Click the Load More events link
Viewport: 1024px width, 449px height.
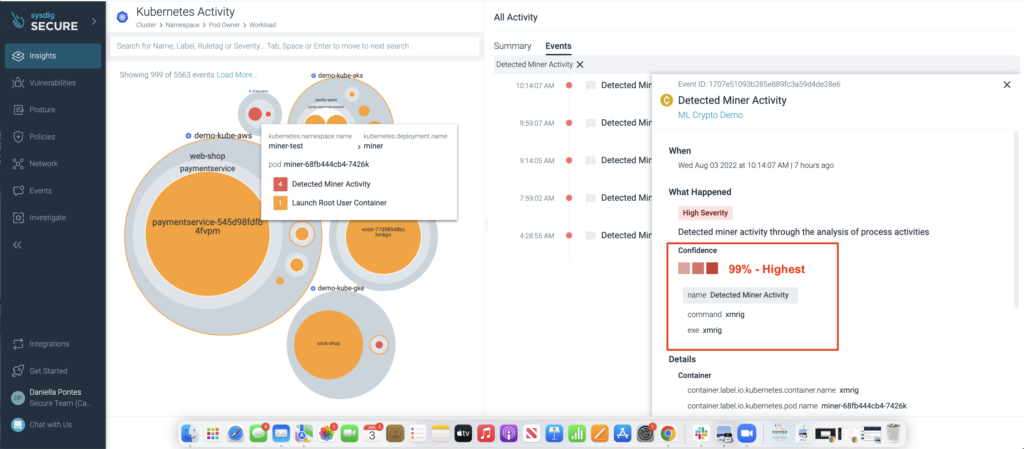[x=237, y=75]
